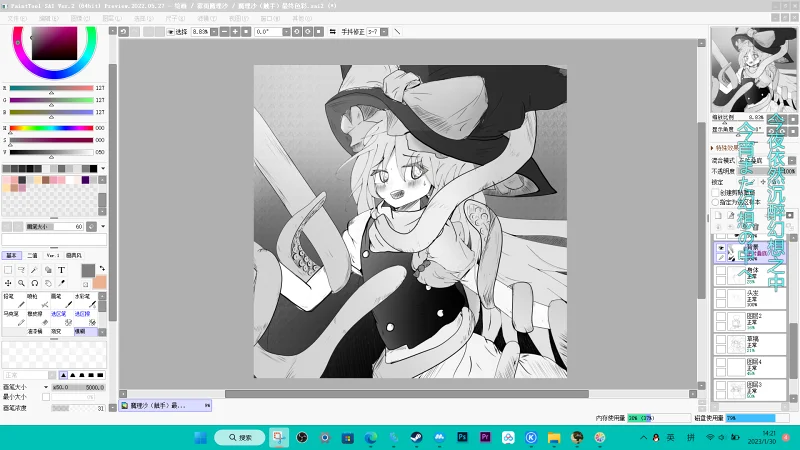Choose the 喷枪 airbrush brush

(38, 301)
